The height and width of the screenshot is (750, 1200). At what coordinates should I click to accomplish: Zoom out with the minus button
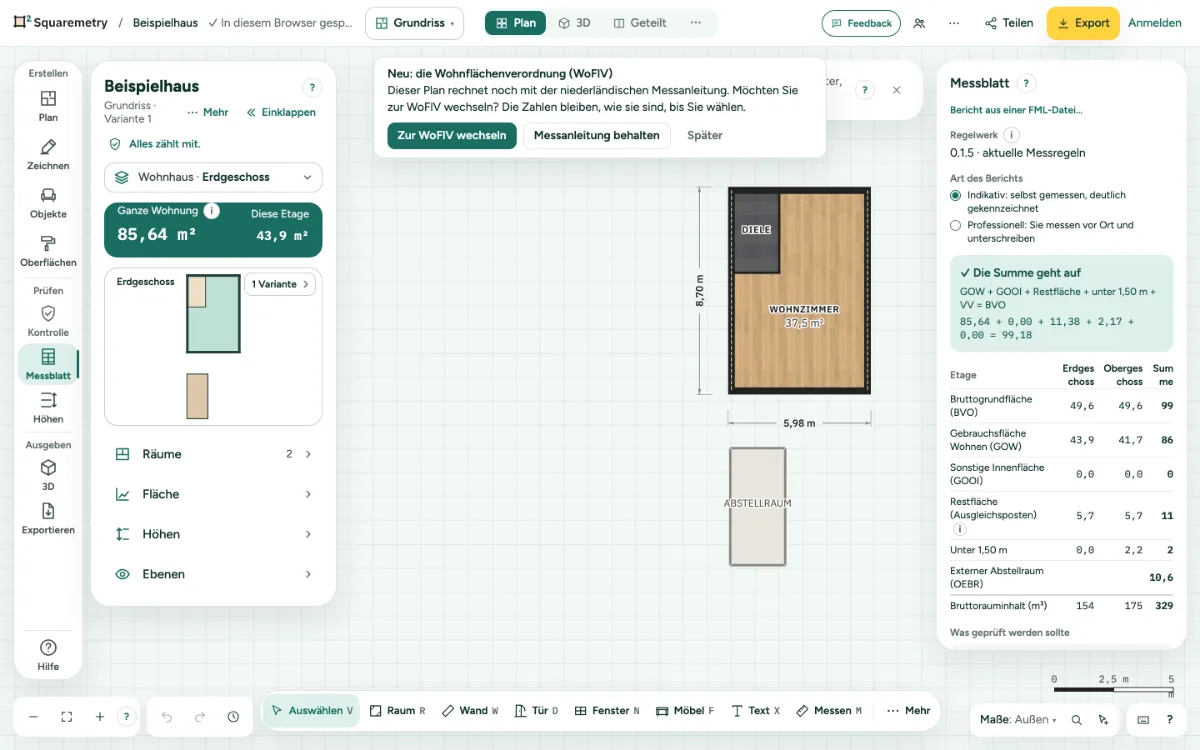[x=33, y=717]
